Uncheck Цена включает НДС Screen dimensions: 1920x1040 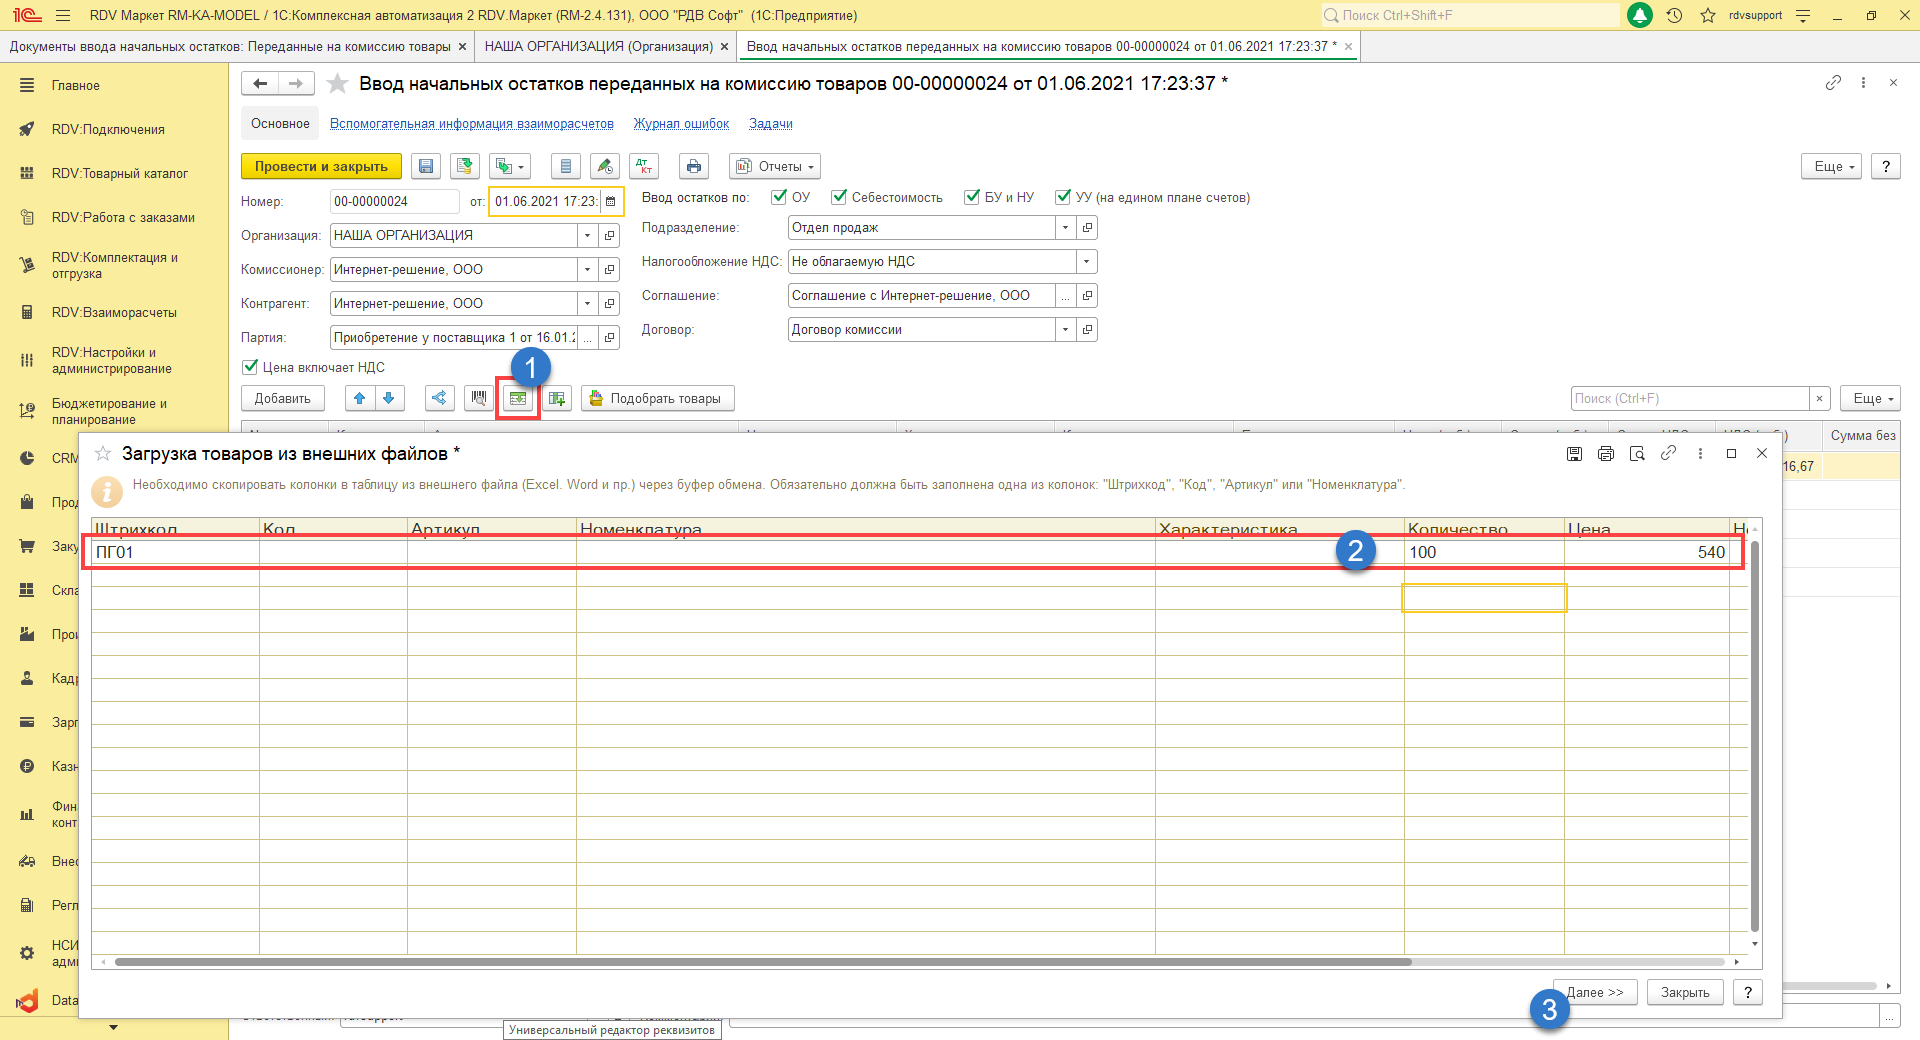click(x=251, y=367)
